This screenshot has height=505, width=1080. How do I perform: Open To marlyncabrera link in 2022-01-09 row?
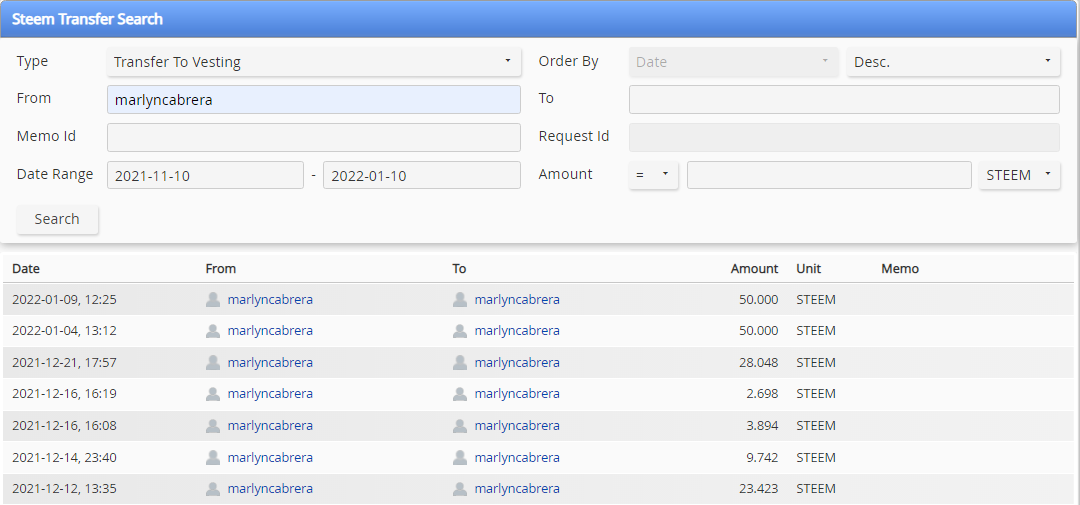coord(517,299)
